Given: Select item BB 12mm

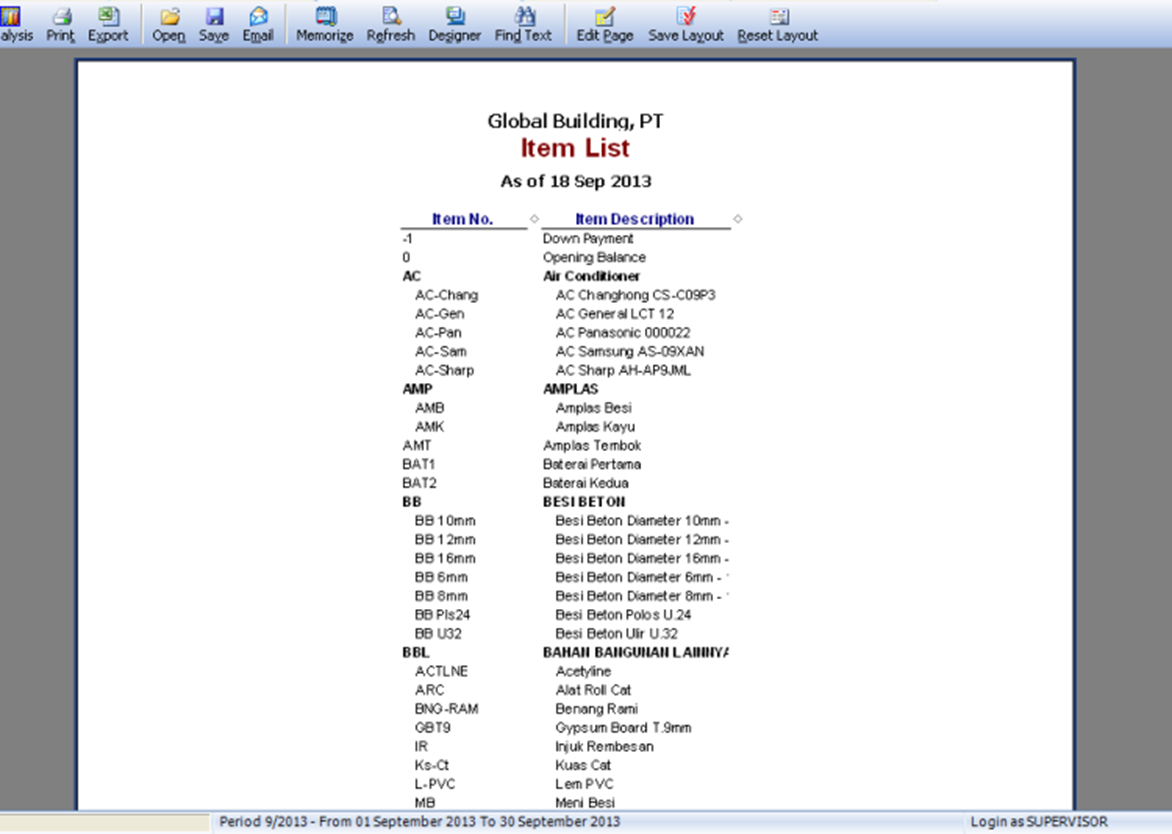Looking at the screenshot, I should pyautogui.click(x=445, y=540).
